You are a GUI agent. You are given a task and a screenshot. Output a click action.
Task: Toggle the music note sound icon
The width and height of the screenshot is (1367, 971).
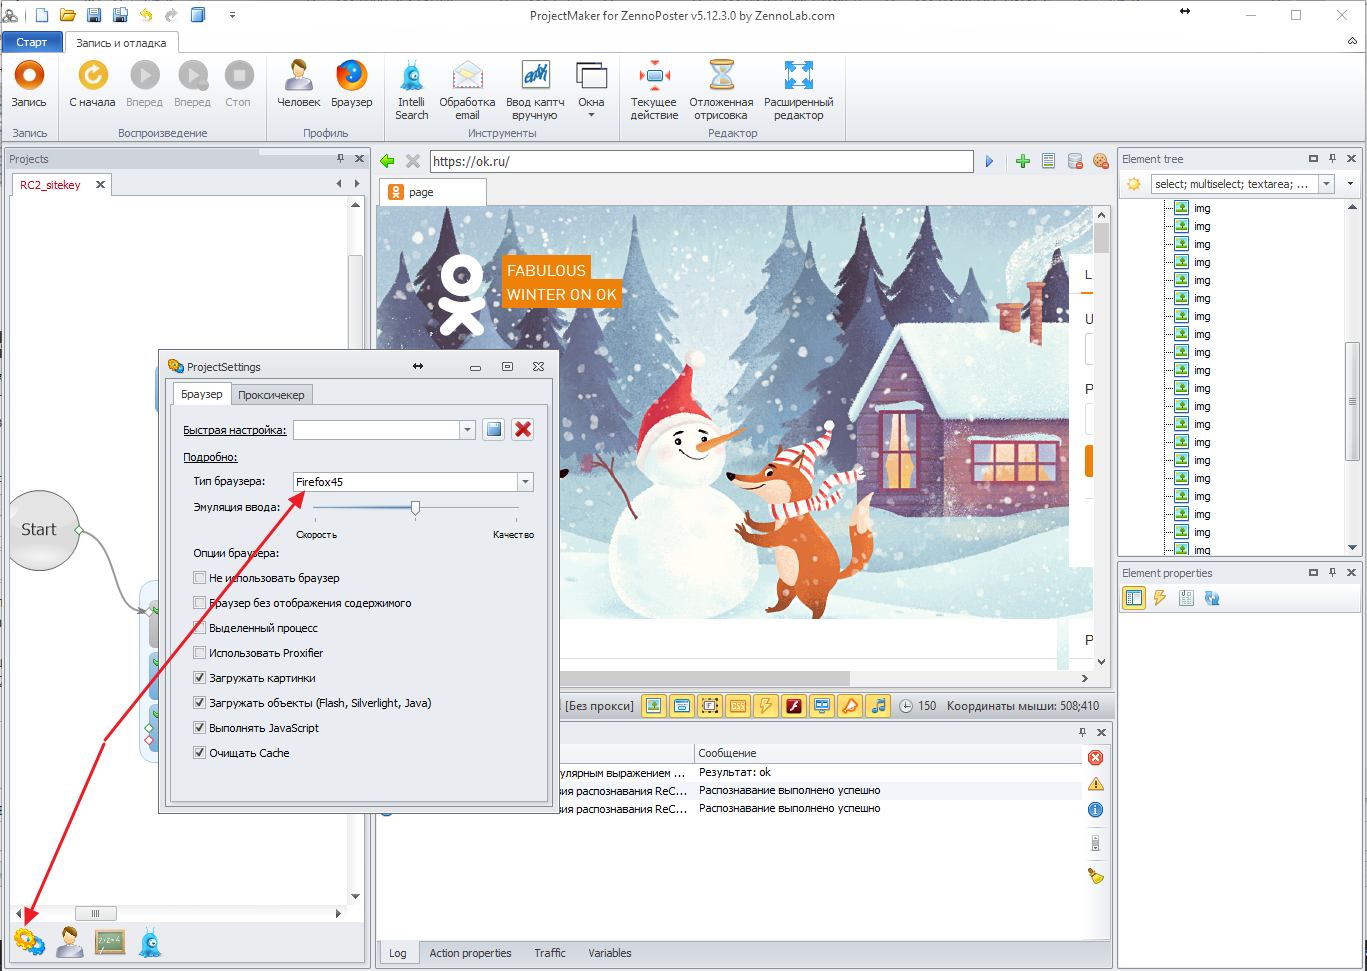878,706
